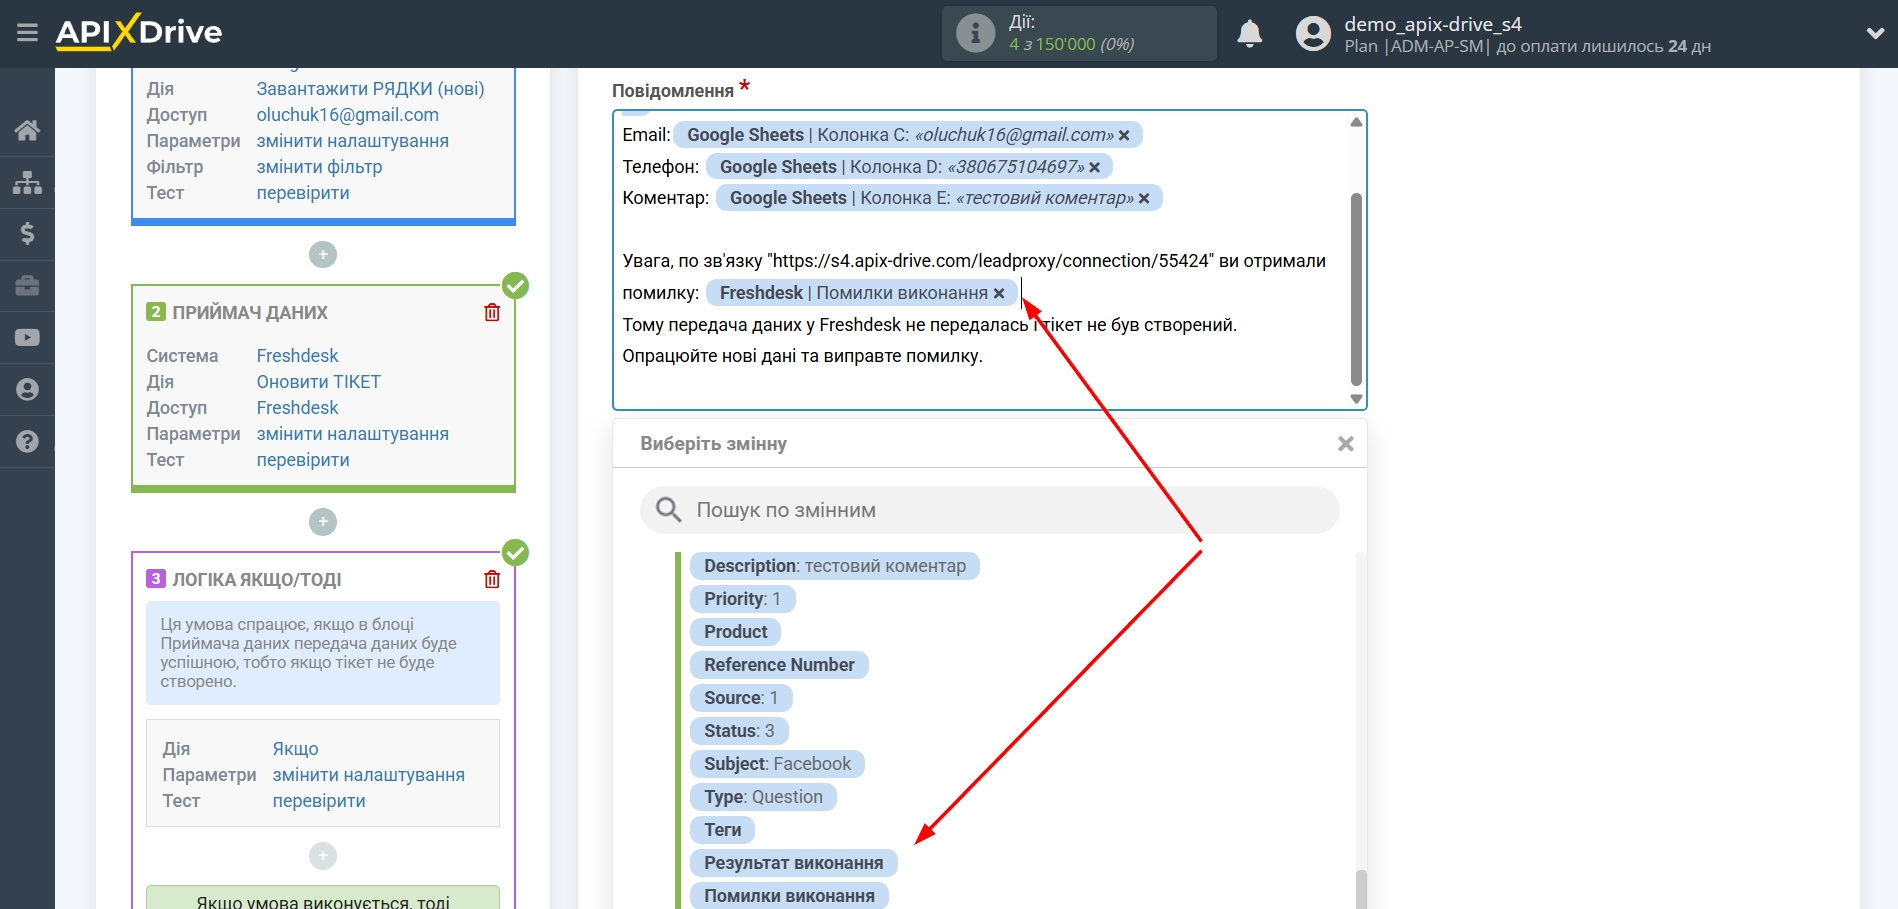
Task: Insert the Type: Question variable
Action: (763, 797)
